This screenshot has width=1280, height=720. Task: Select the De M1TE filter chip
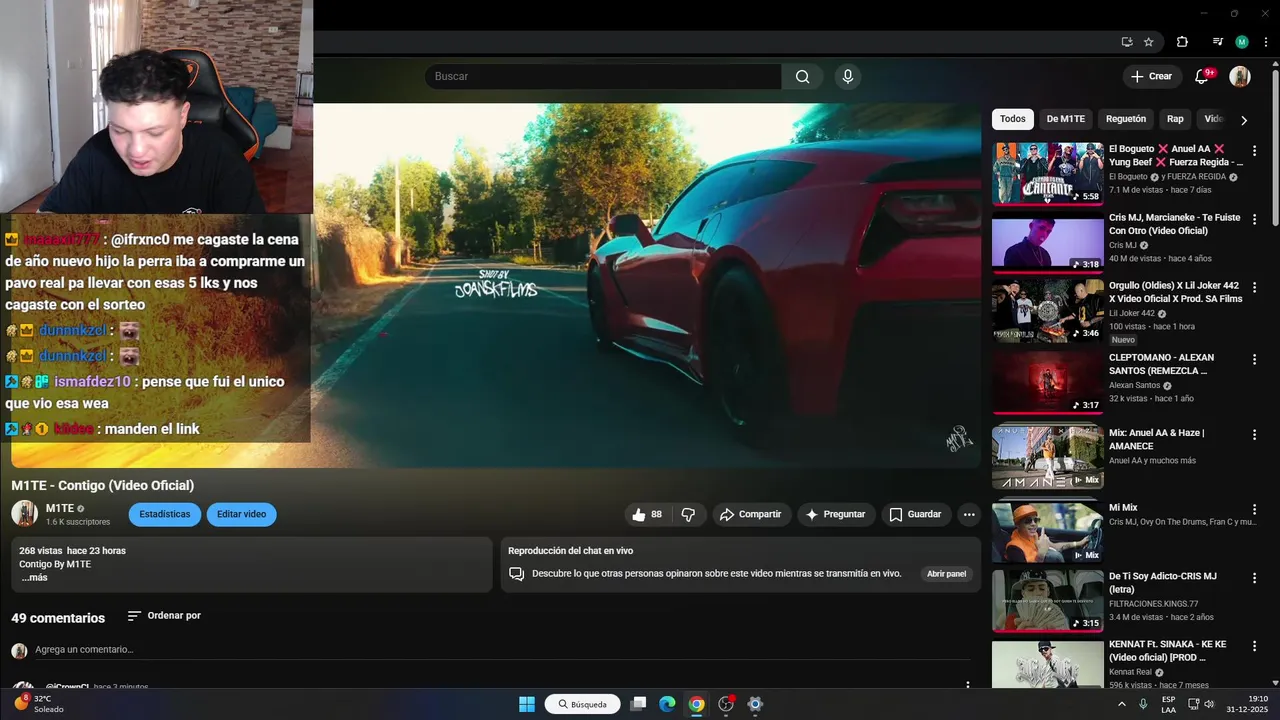point(1066,119)
